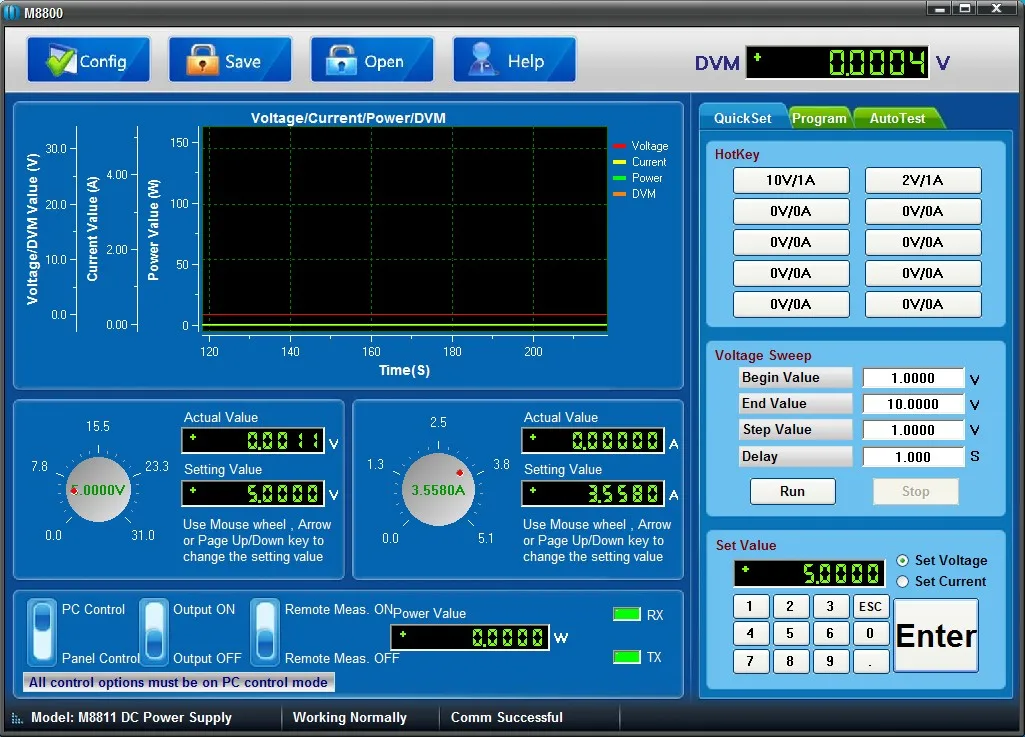The width and height of the screenshot is (1025, 737).
Task: Toggle the Remote Meas. ON/OFF switch
Action: [x=264, y=632]
